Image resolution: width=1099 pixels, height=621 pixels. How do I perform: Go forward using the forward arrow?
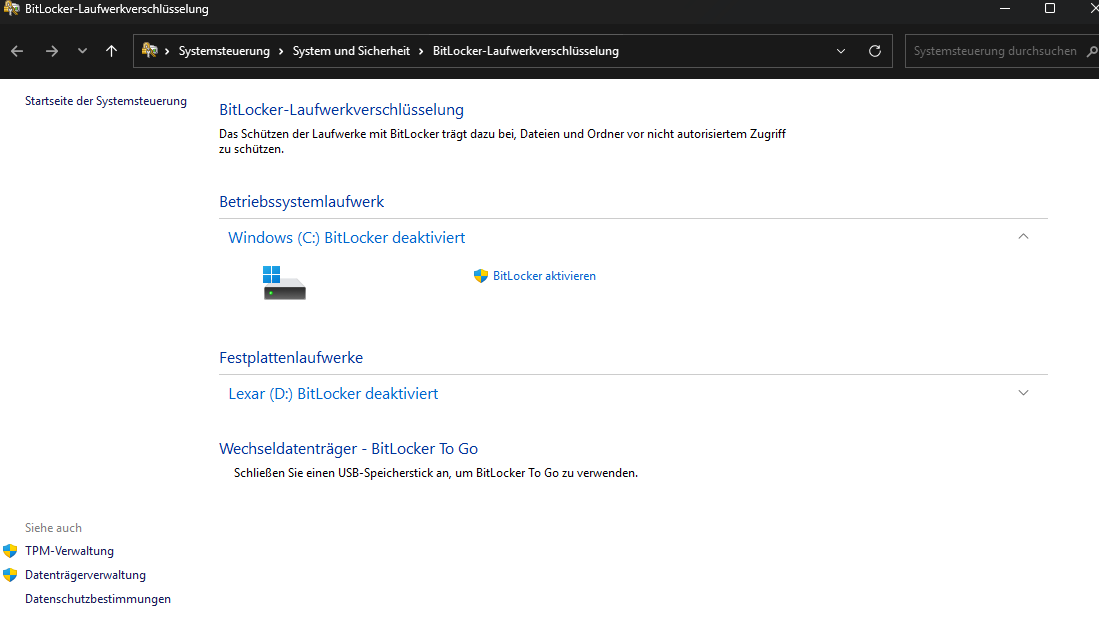[x=52, y=51]
